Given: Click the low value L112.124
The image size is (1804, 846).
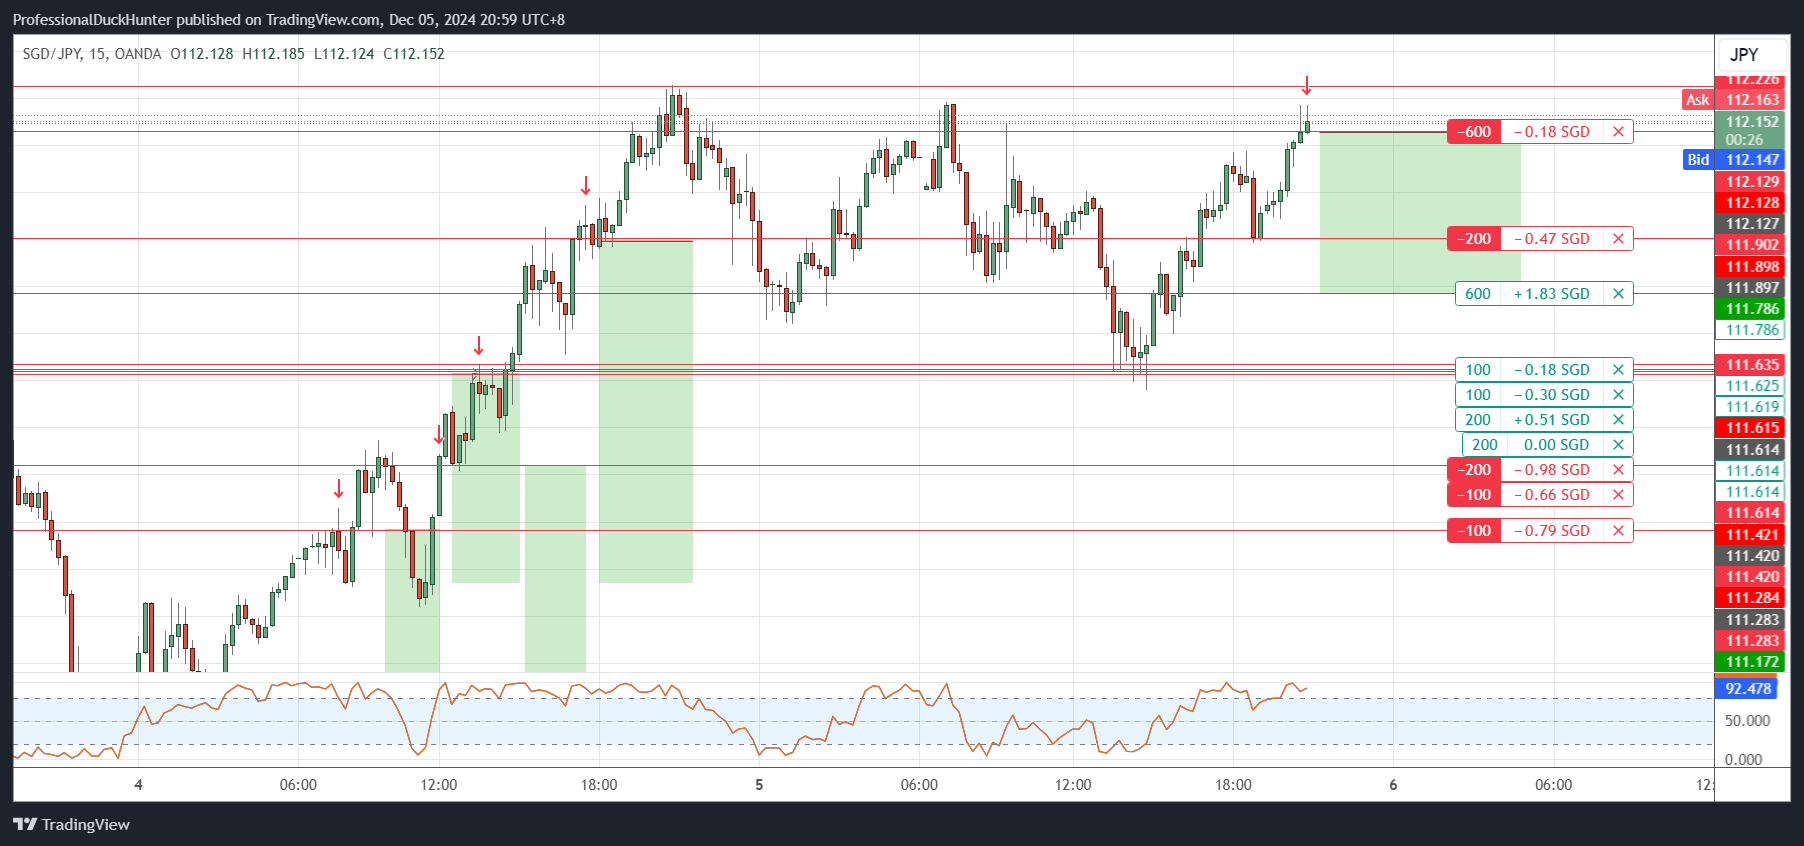Looking at the screenshot, I should (344, 54).
